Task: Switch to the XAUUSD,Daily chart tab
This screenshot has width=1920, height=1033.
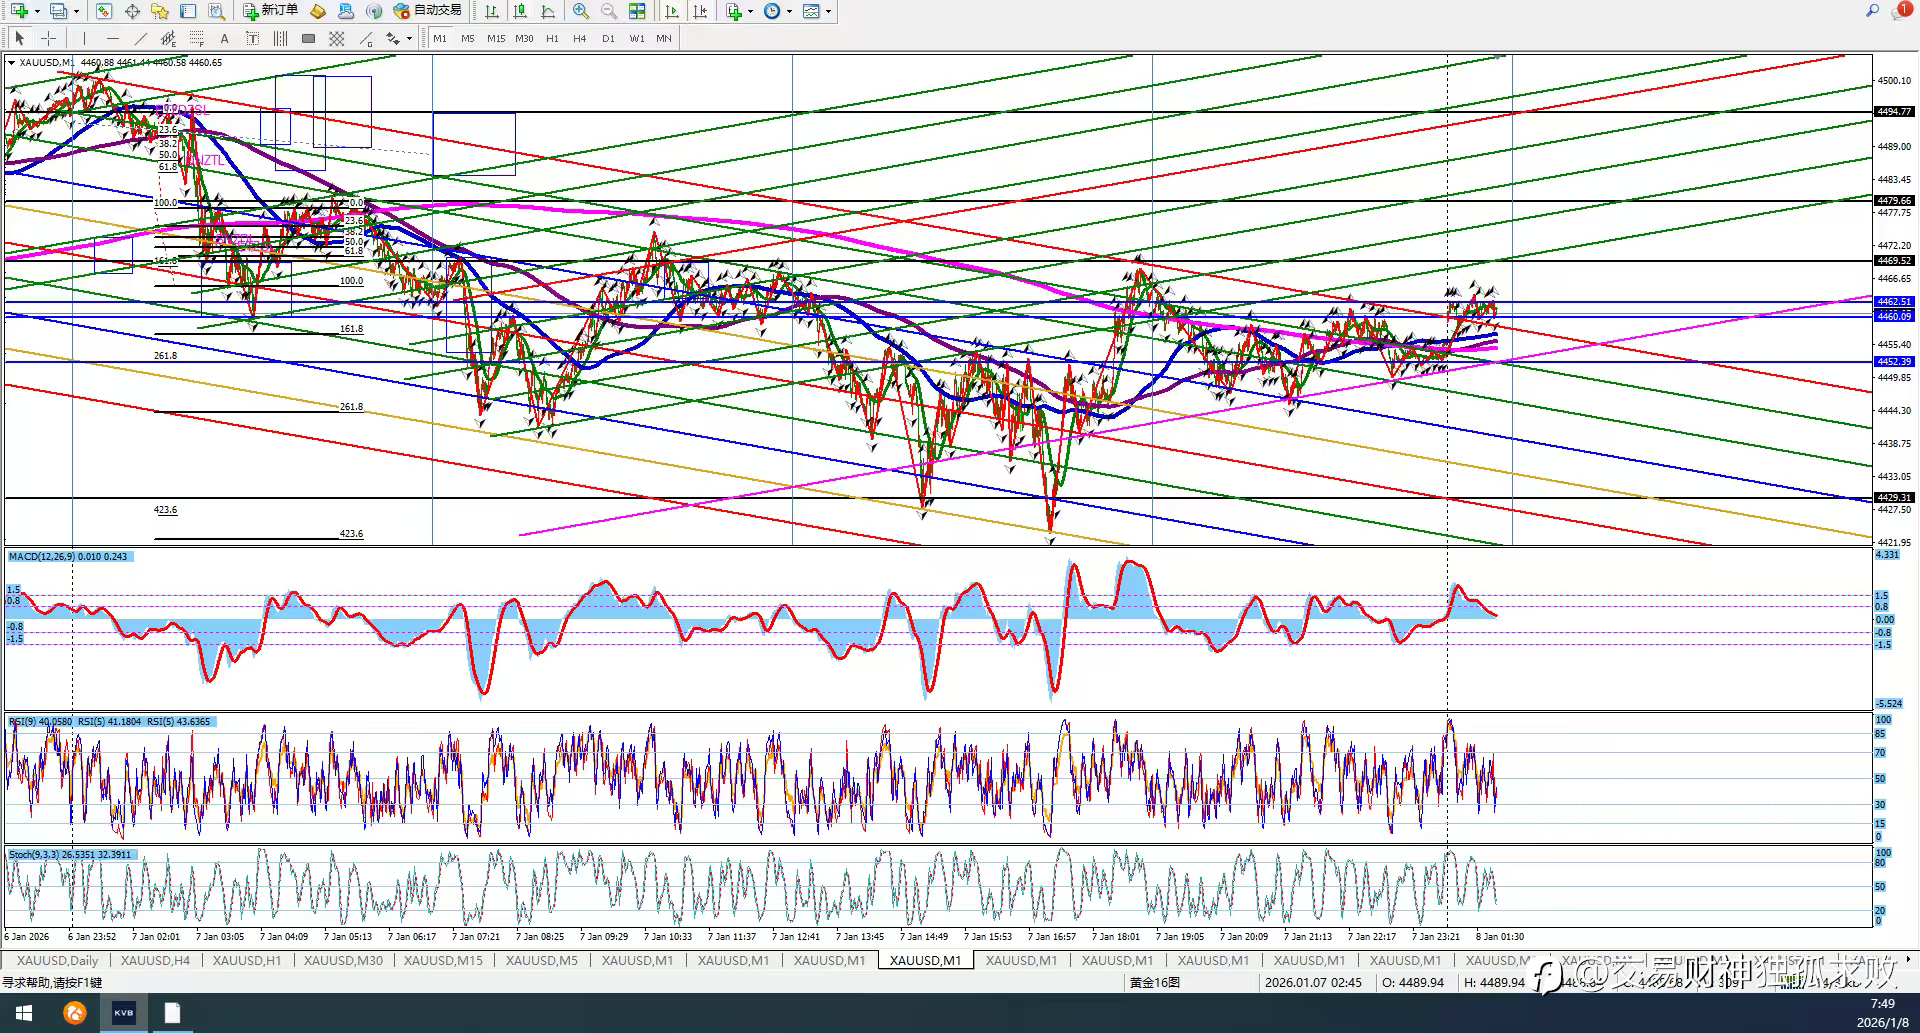Action: [57, 960]
